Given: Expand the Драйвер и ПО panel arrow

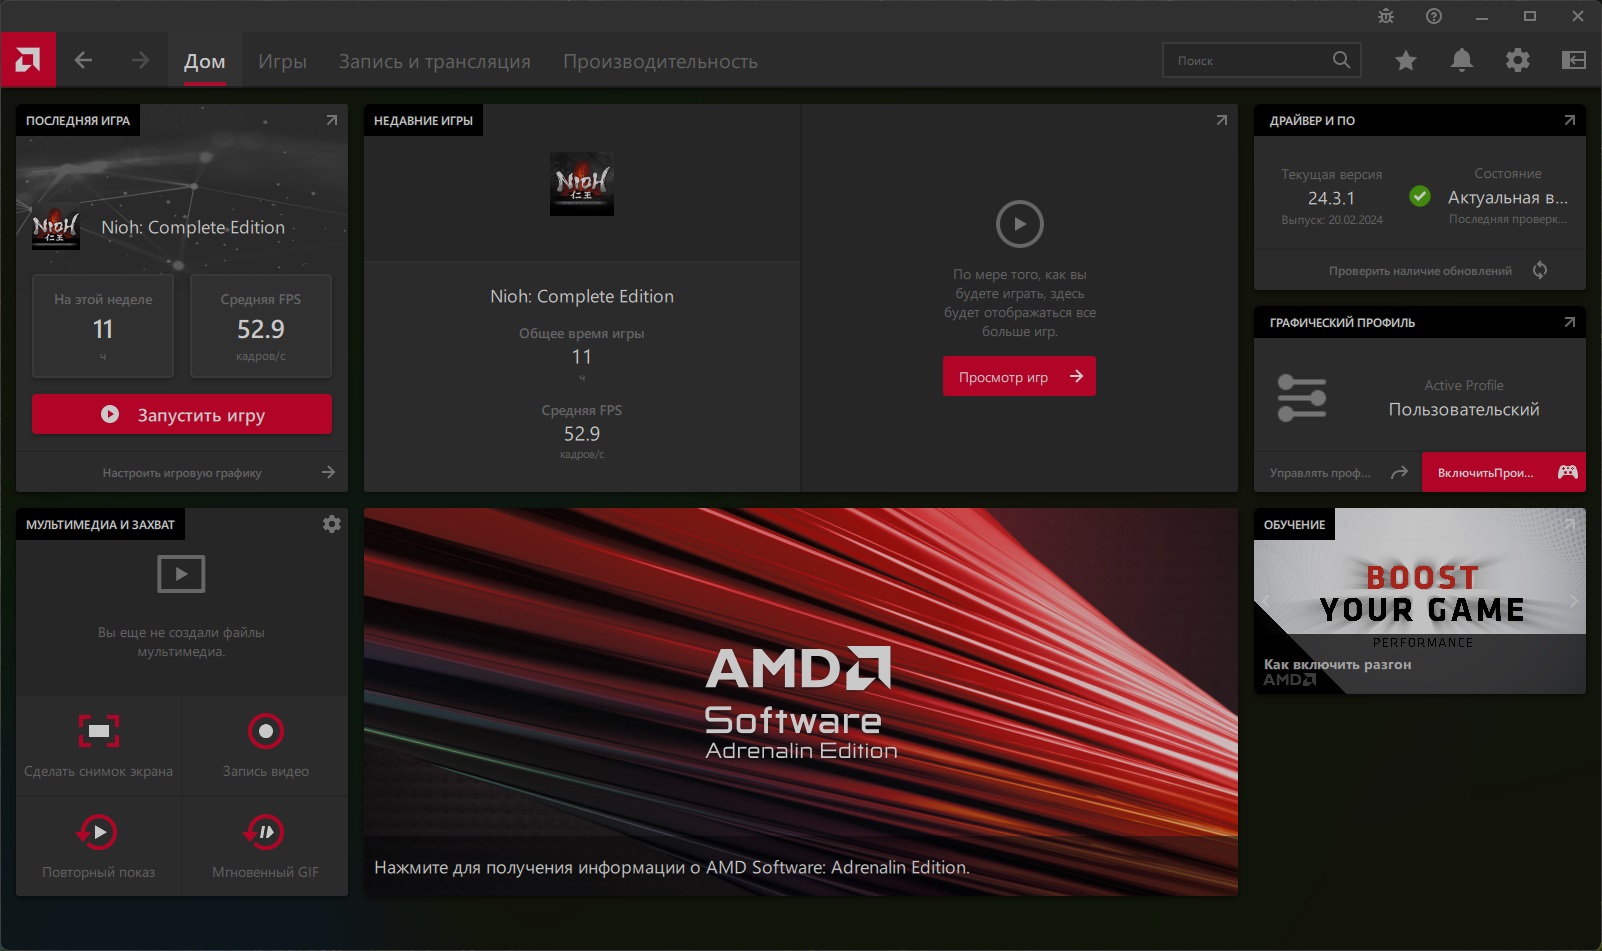Looking at the screenshot, I should pos(1570,120).
